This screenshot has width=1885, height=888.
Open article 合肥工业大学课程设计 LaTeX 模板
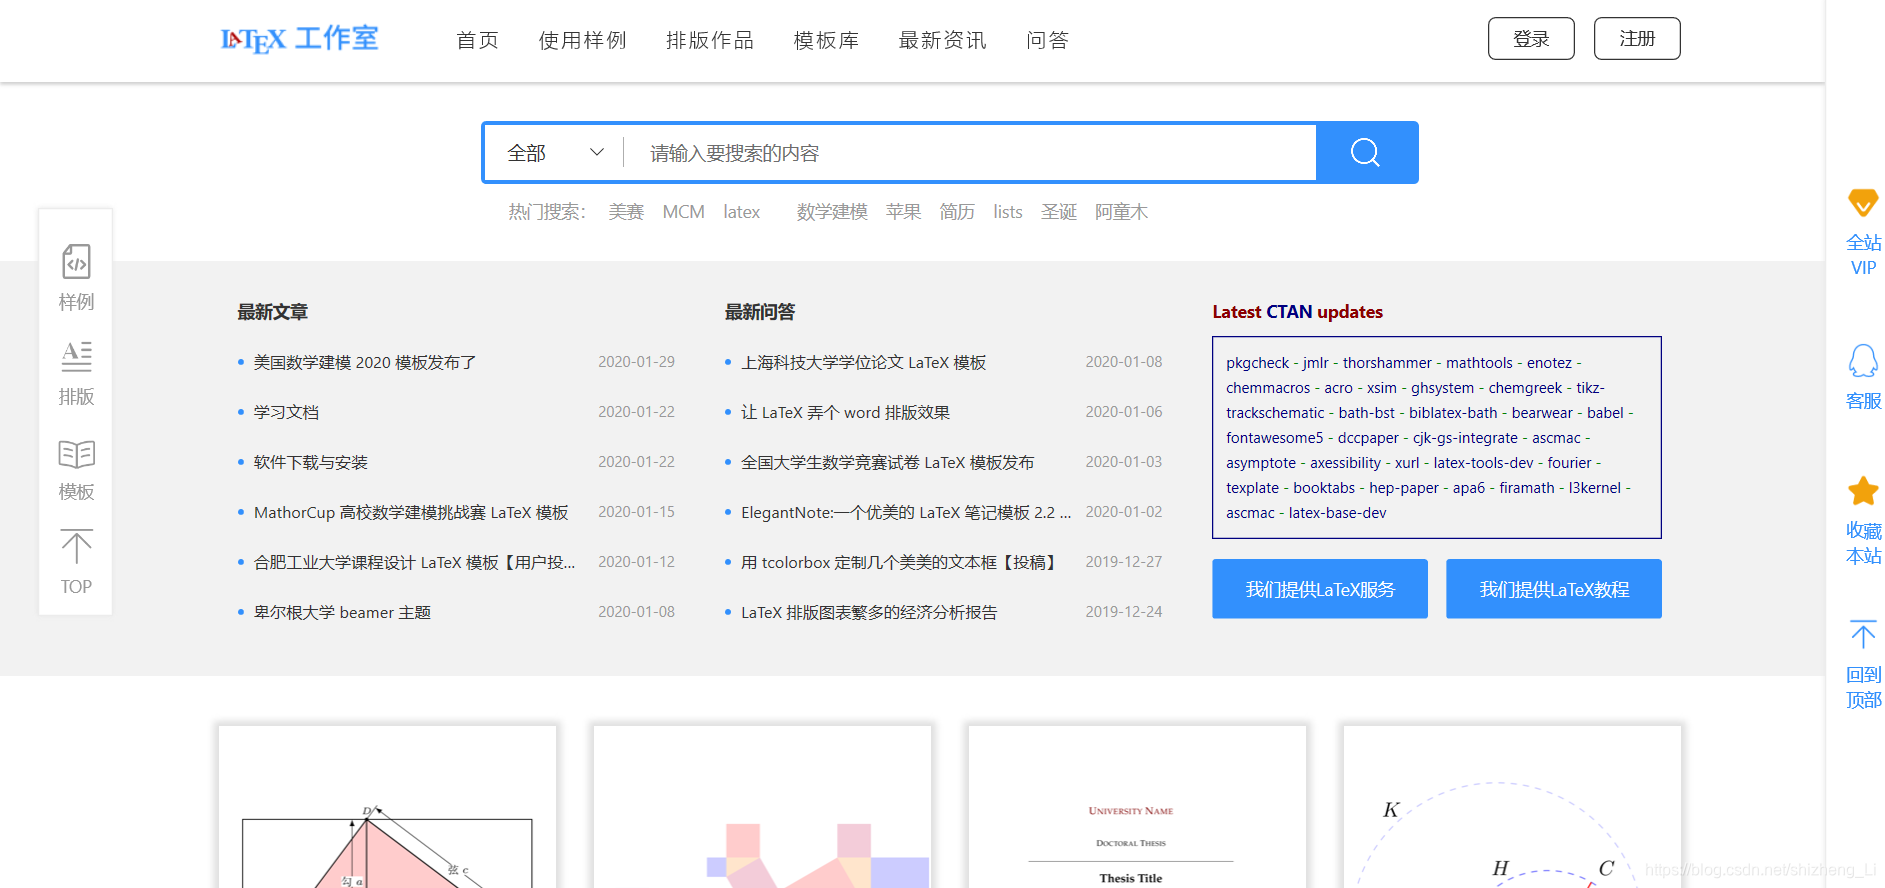point(414,562)
